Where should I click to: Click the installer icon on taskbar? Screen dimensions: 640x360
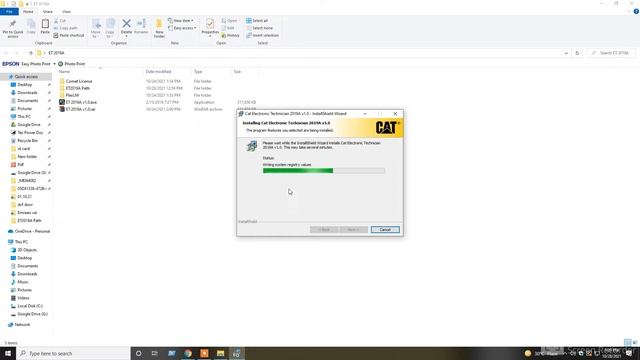click(237, 353)
